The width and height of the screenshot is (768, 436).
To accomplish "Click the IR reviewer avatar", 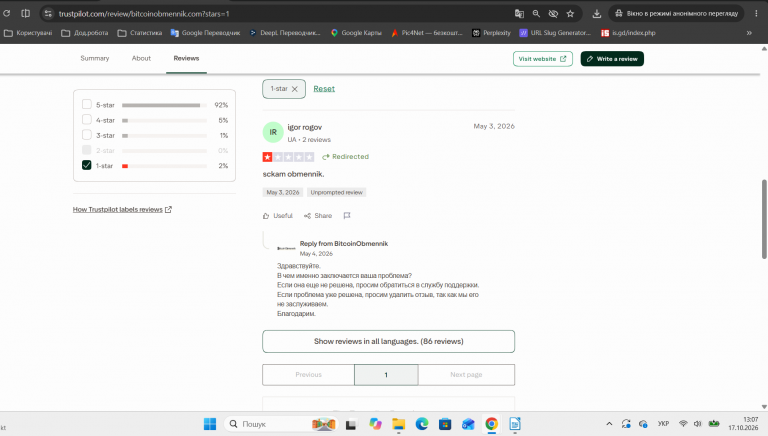I will [x=273, y=132].
